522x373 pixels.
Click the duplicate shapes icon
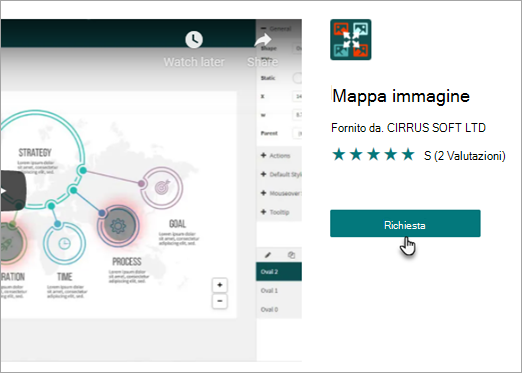point(291,255)
